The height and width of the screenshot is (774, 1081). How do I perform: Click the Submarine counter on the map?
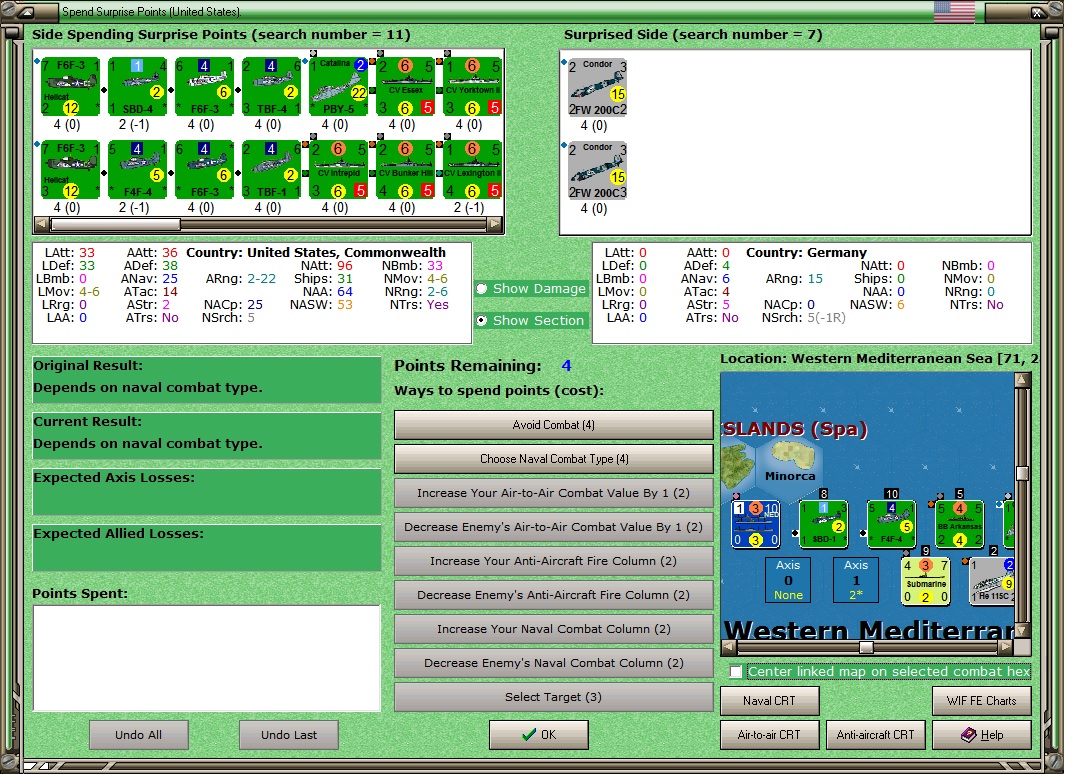point(926,581)
